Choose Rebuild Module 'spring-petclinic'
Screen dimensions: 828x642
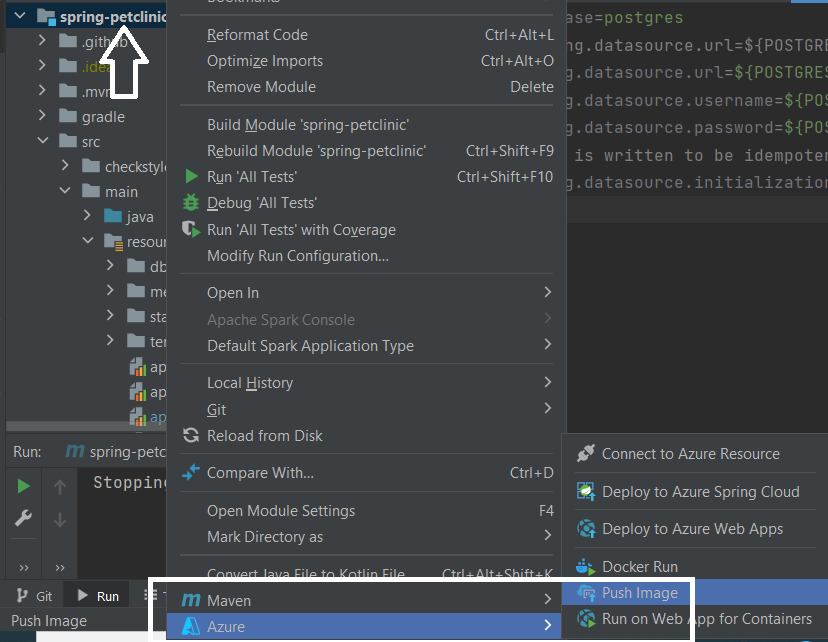367,150
